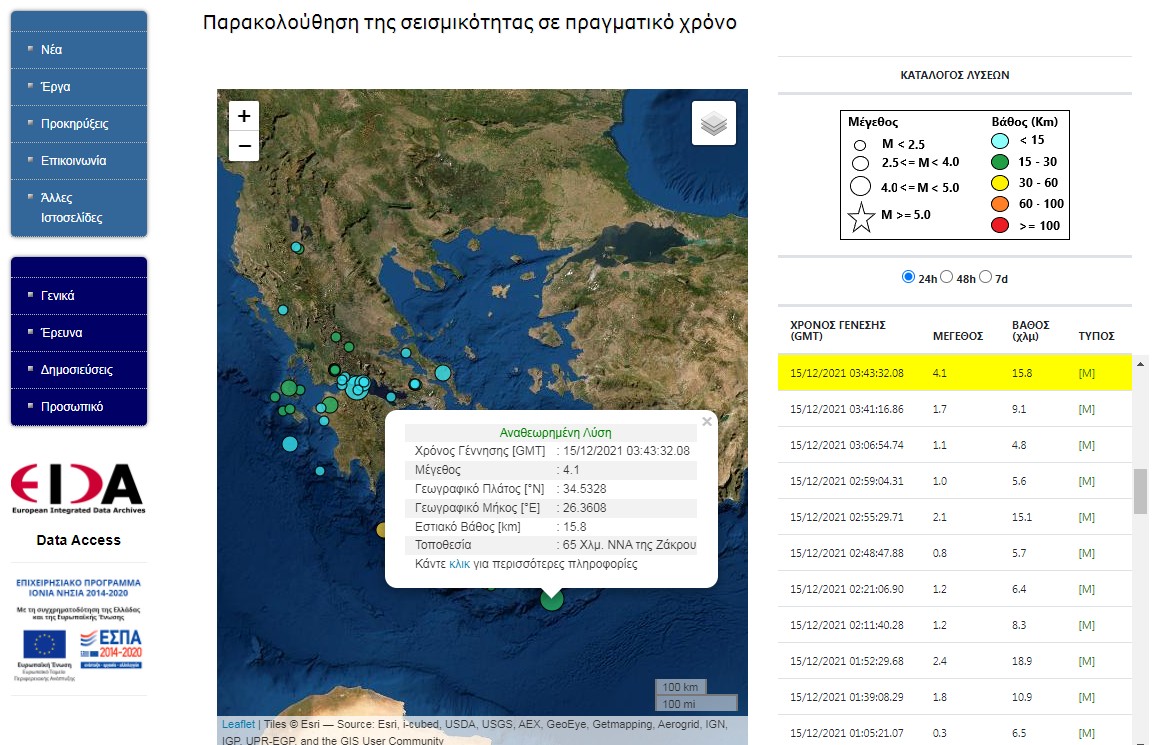Click the European Union flag logo
Screen dimensions: 1167x745
coord(44,643)
